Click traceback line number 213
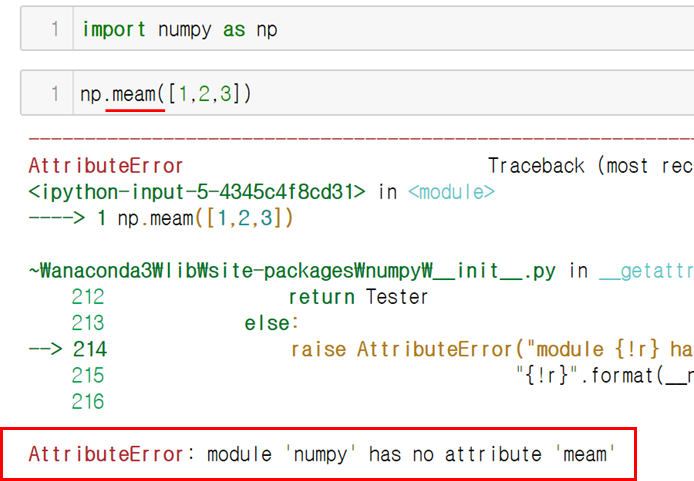The width and height of the screenshot is (694, 481). pos(88,323)
